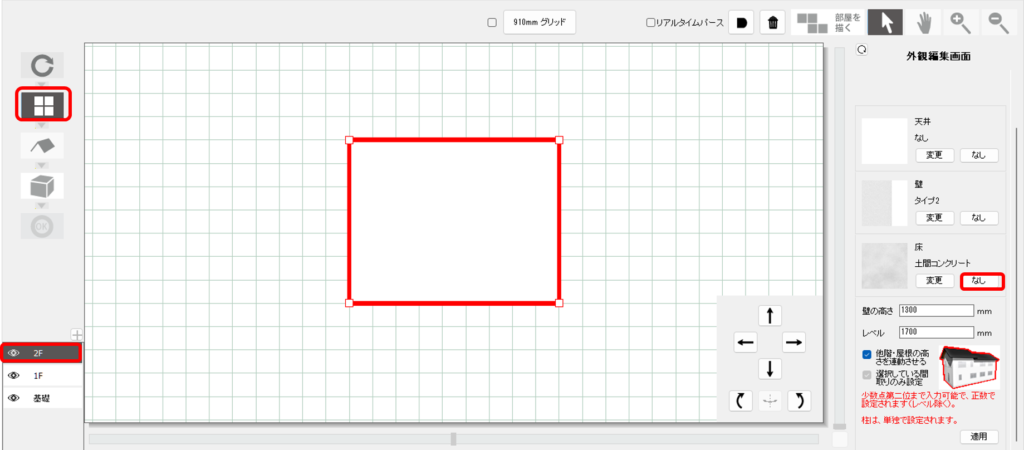Open the 3D box view step
Image resolution: width=1024 pixels, height=450 pixels.
tap(42, 186)
